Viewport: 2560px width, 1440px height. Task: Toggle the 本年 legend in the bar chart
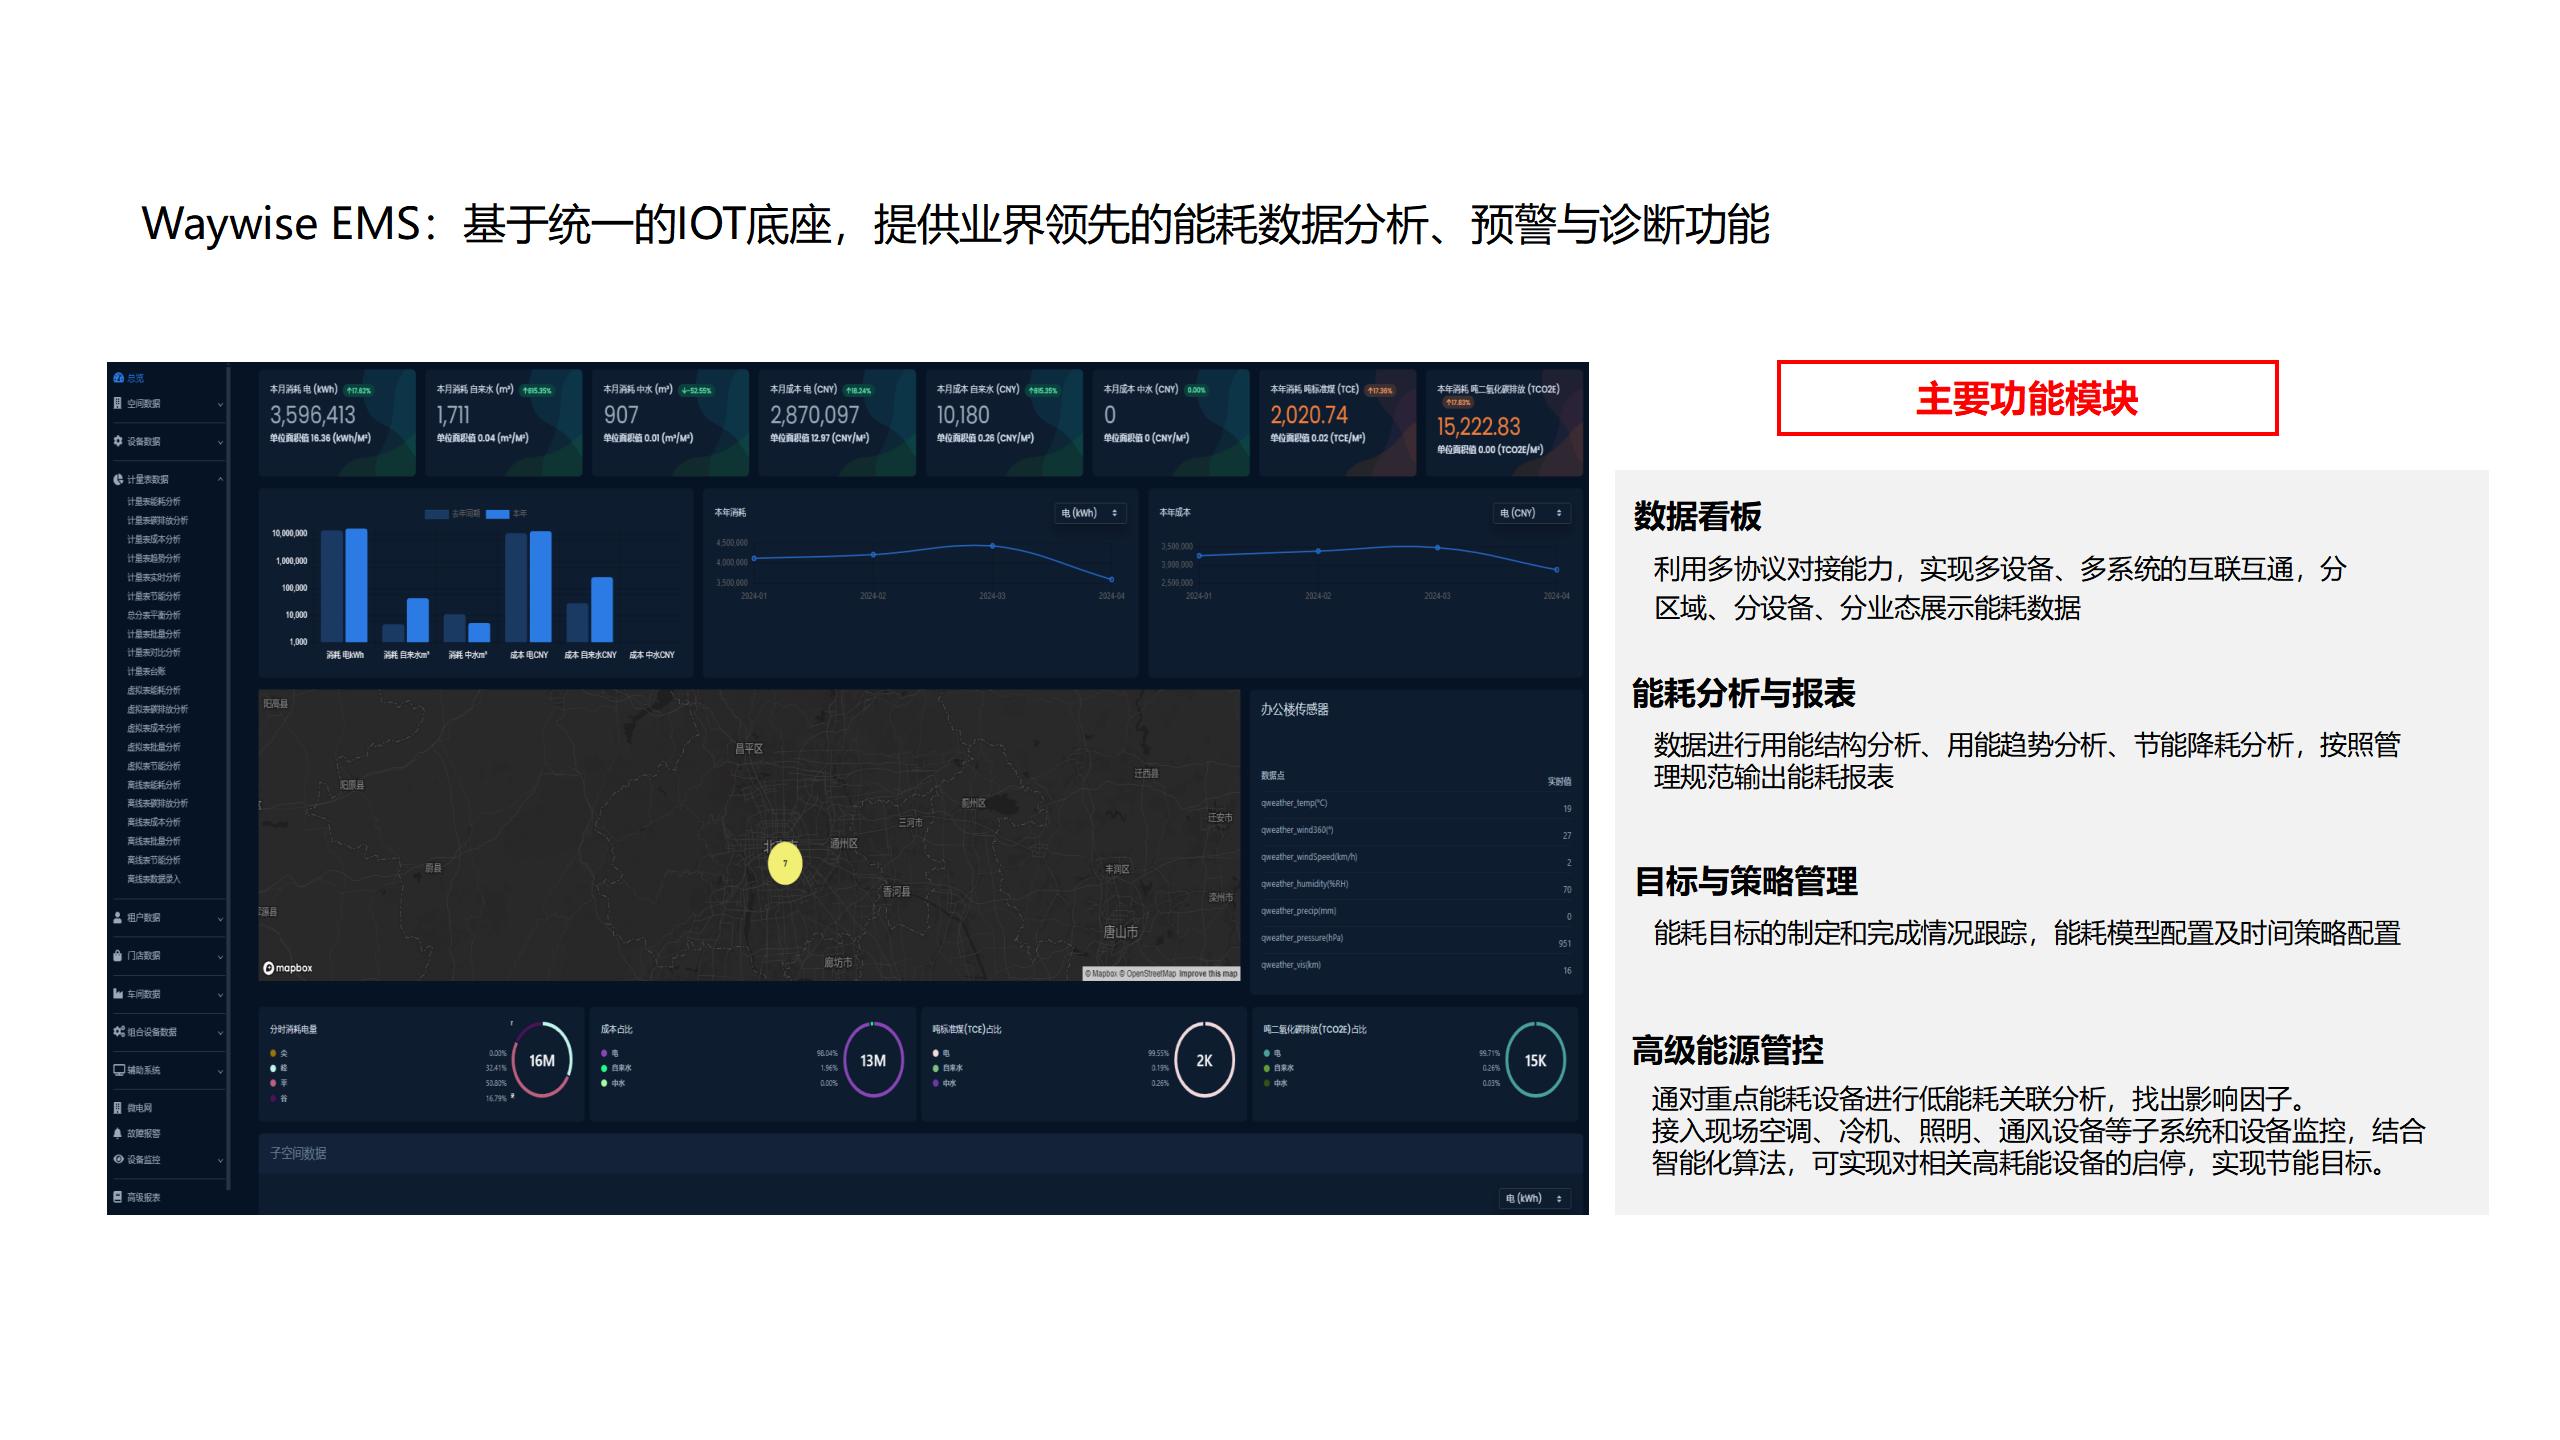(x=518, y=512)
